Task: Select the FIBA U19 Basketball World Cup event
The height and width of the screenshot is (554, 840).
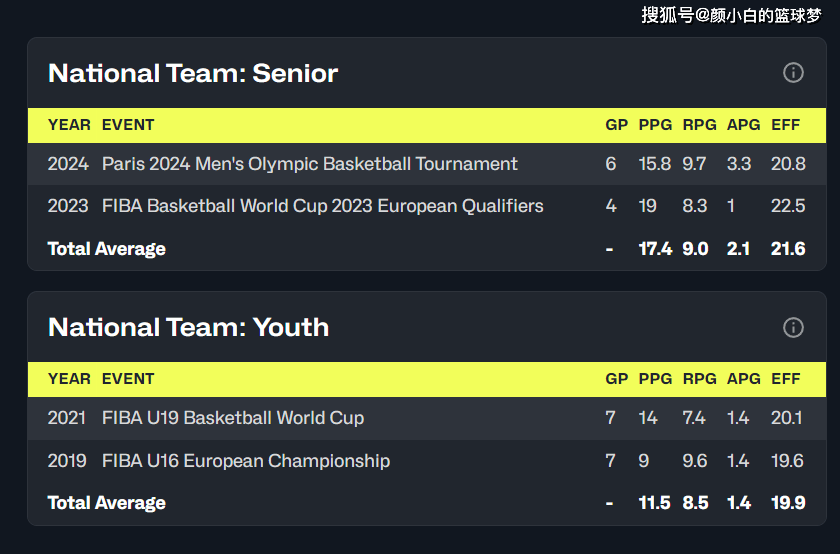Action: tap(232, 418)
